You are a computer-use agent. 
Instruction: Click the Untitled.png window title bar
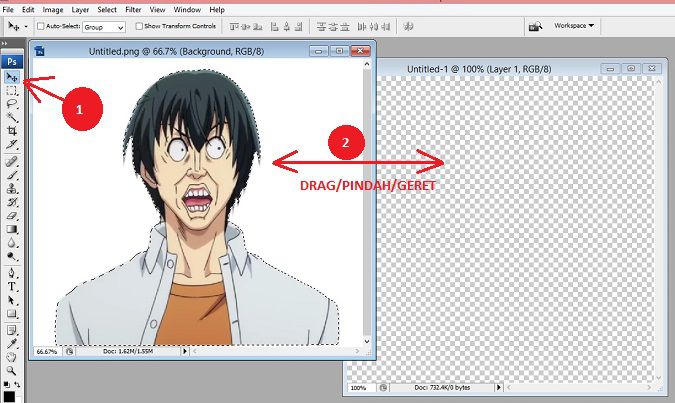(x=176, y=51)
